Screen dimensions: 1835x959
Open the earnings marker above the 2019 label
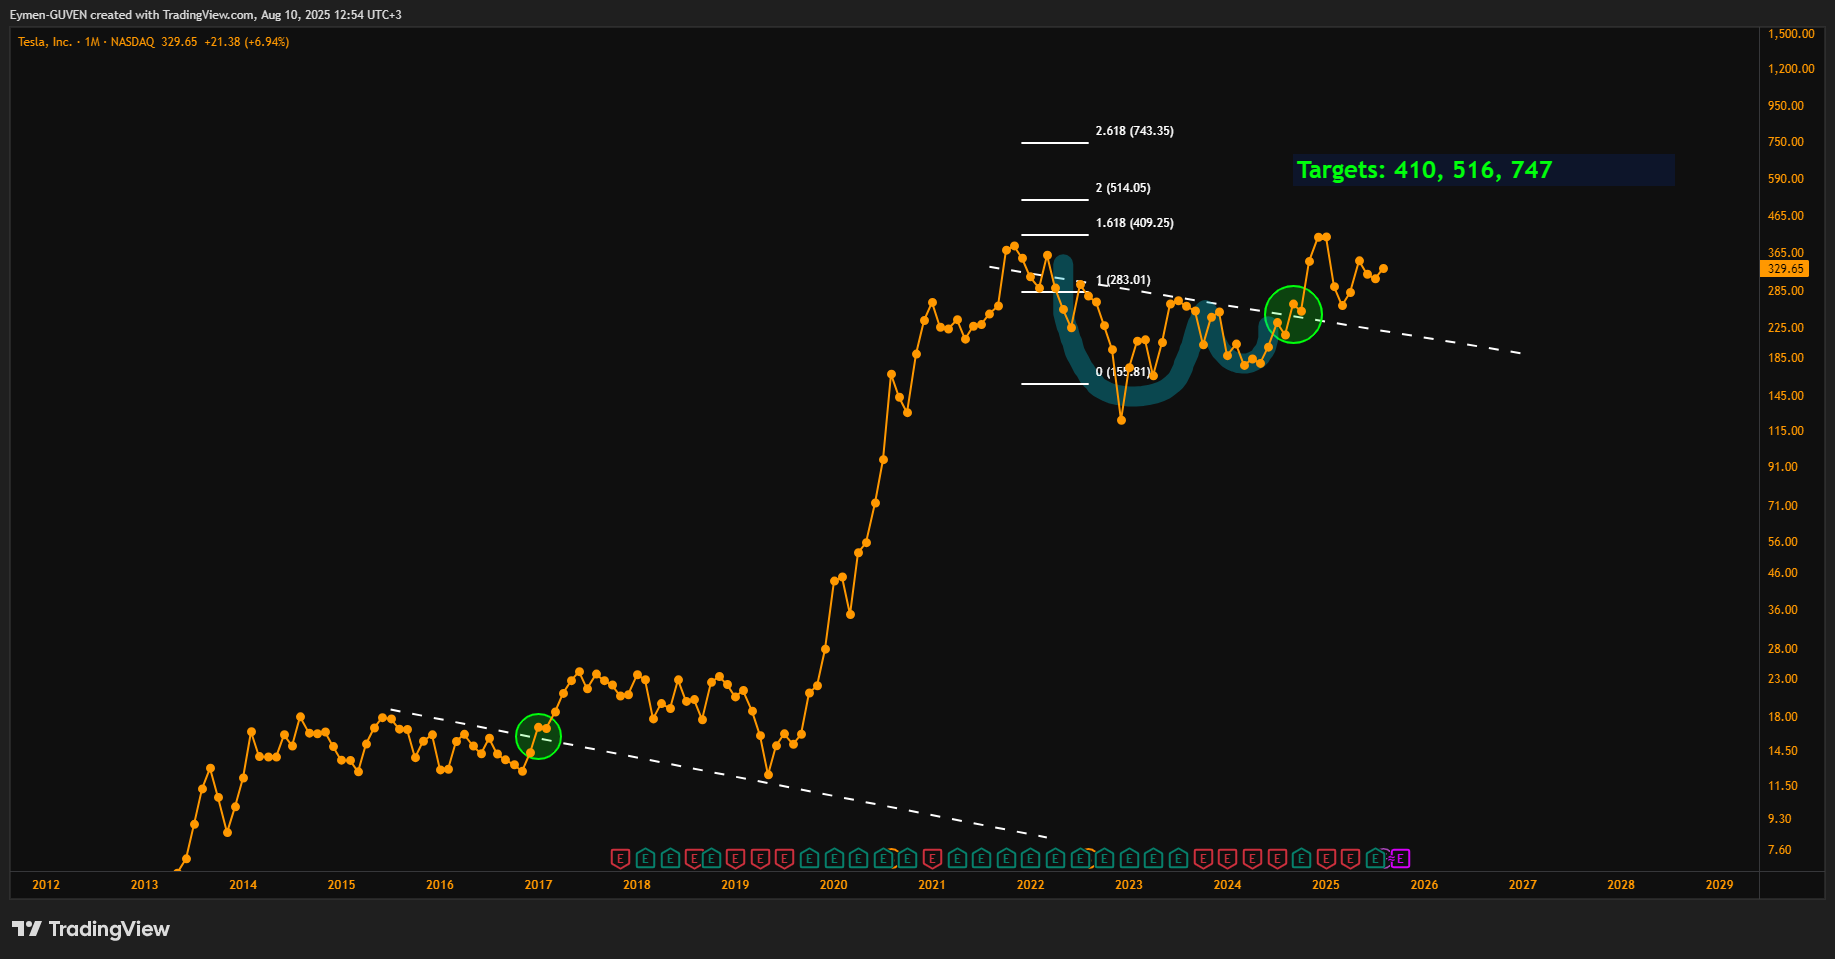pos(735,858)
